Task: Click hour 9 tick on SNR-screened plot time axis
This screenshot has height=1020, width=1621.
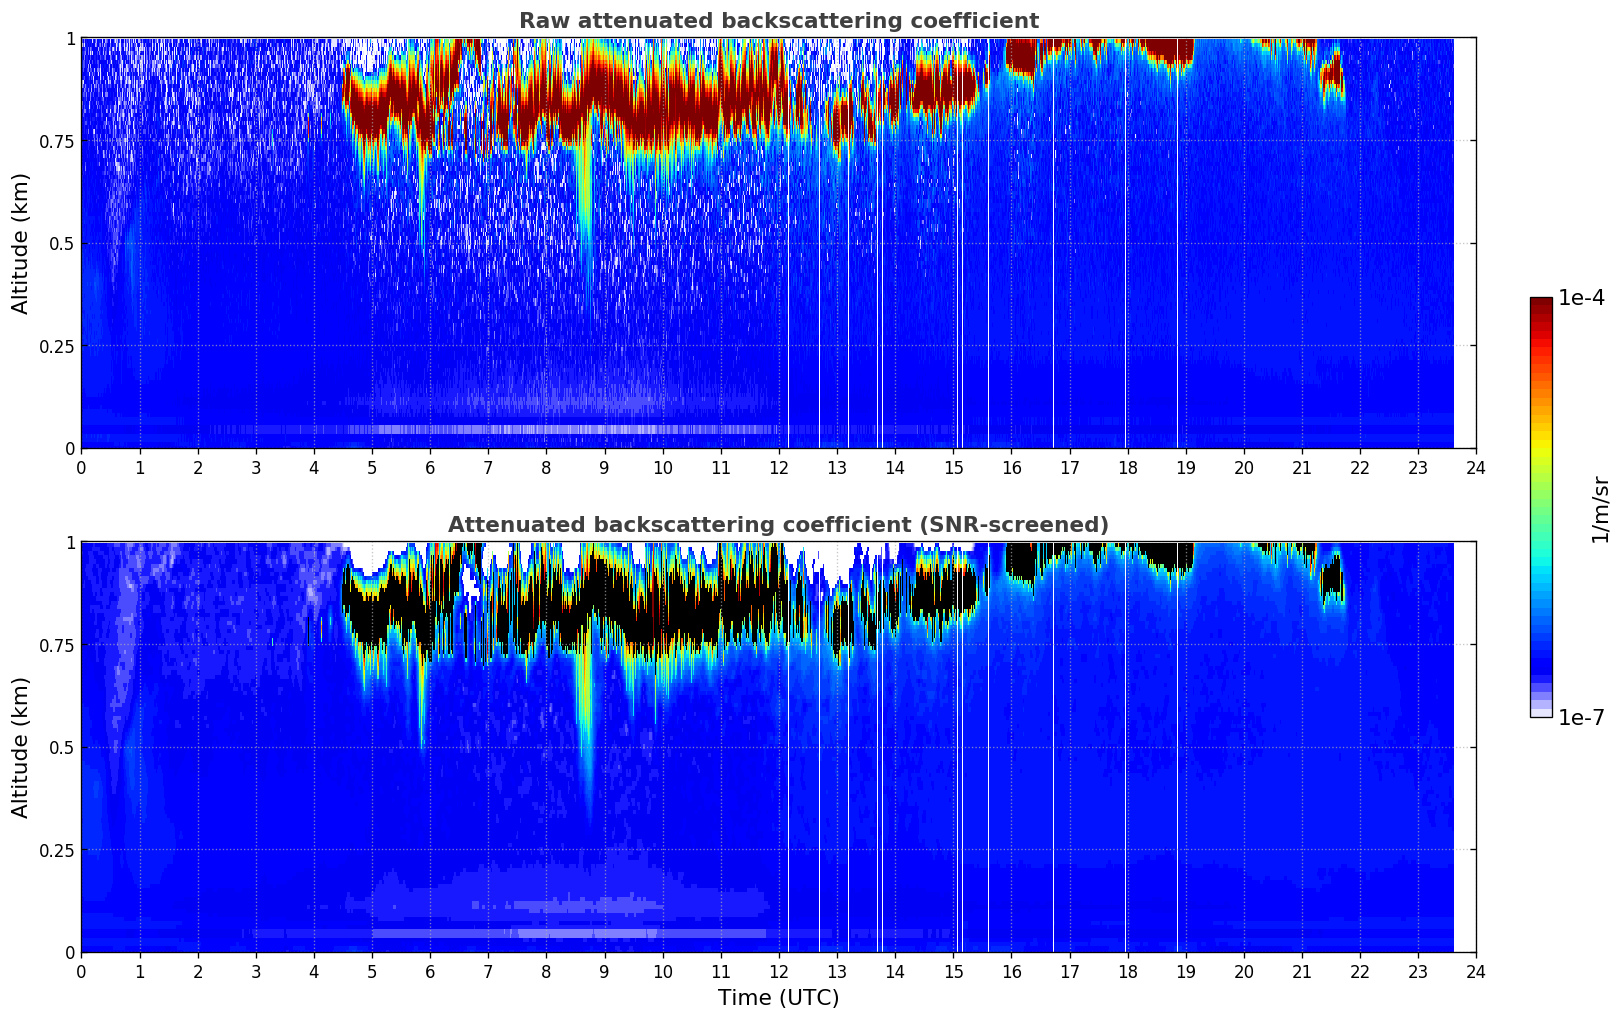Action: coord(604,971)
